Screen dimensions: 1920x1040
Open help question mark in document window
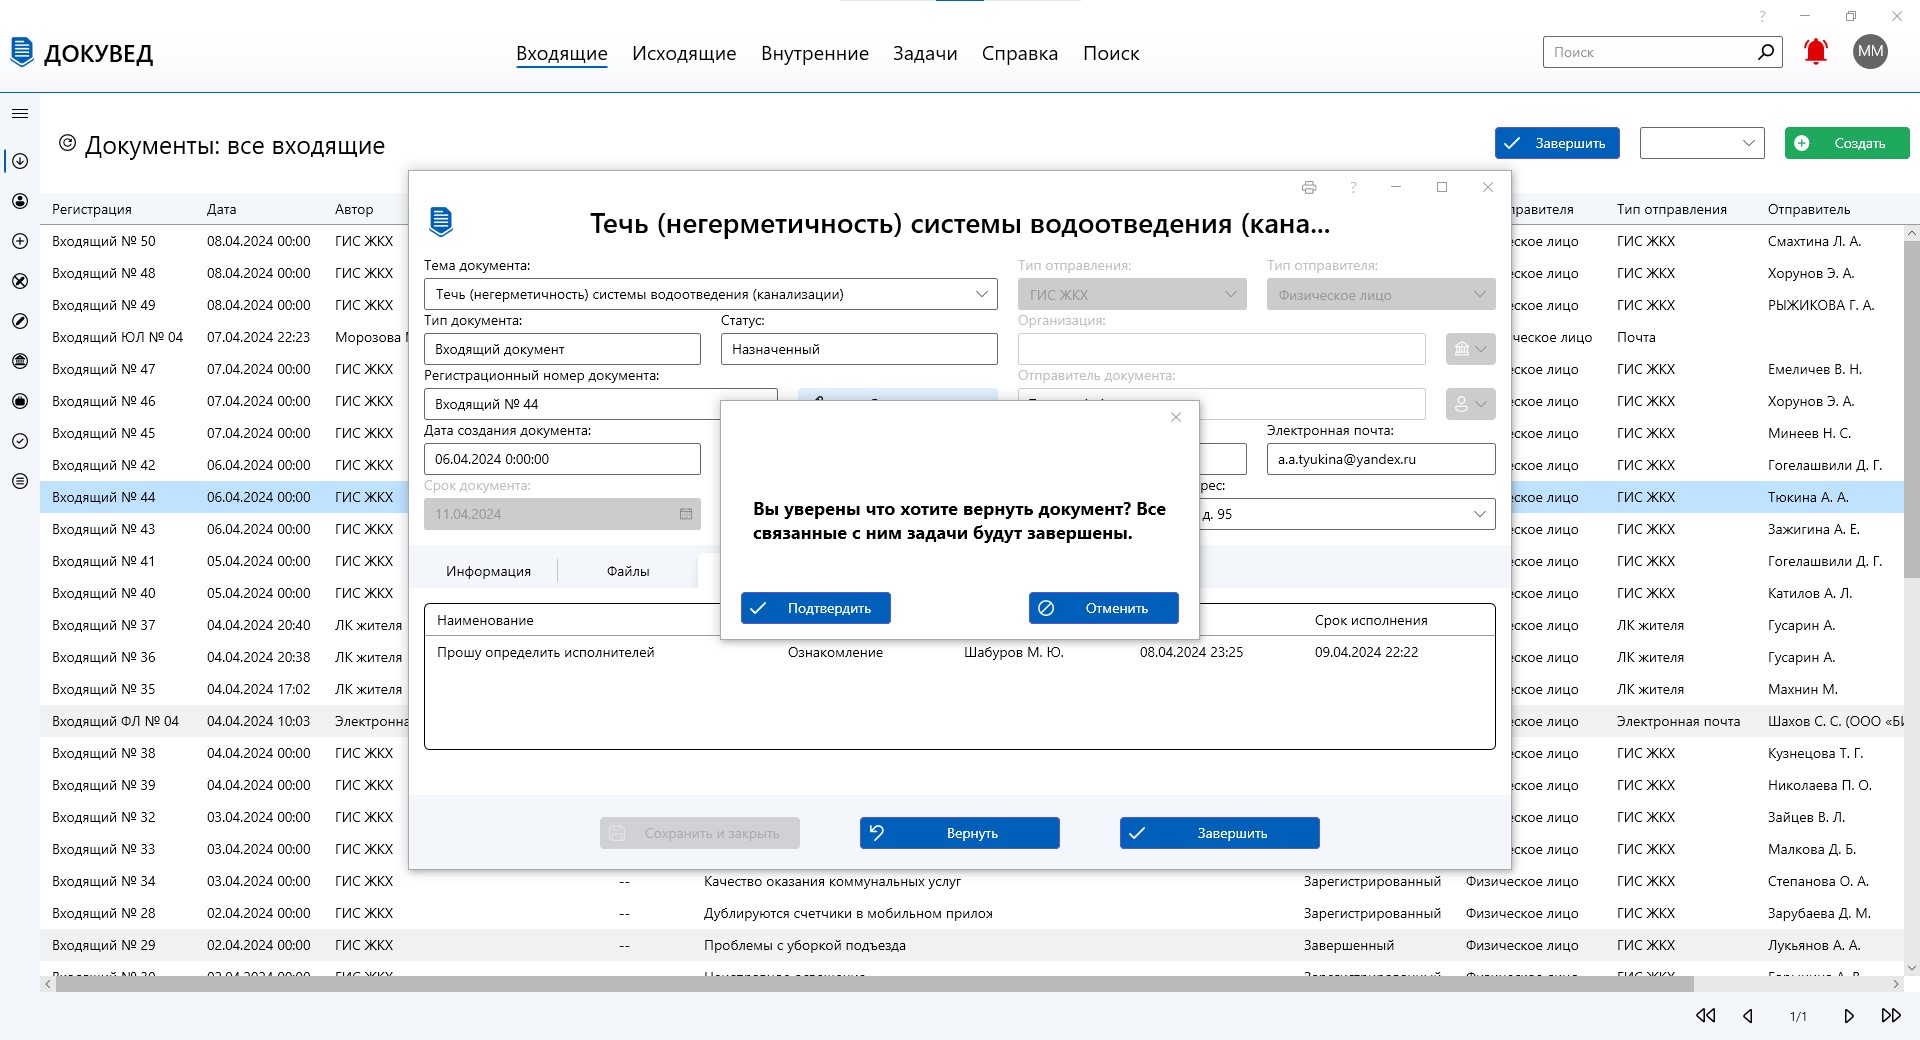(1353, 187)
